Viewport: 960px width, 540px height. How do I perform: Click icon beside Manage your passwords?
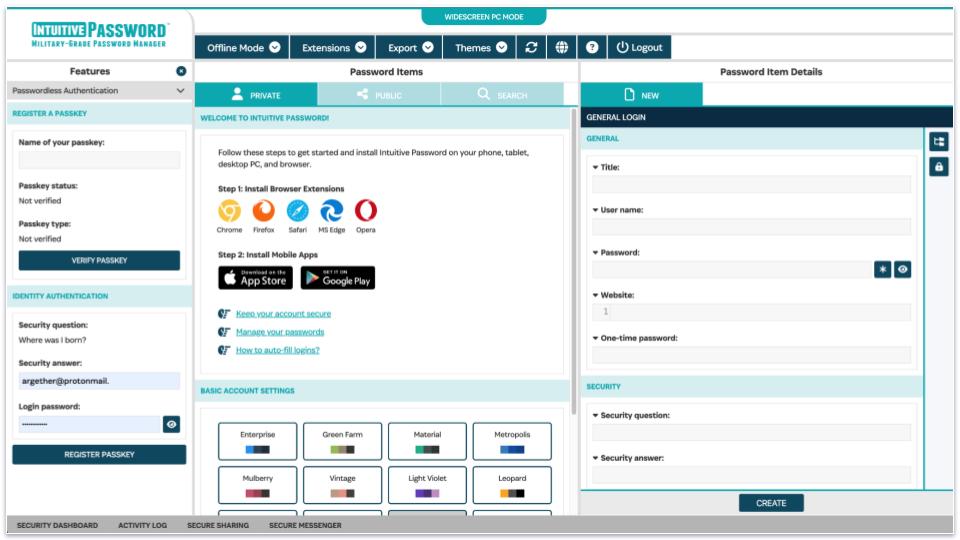(224, 332)
